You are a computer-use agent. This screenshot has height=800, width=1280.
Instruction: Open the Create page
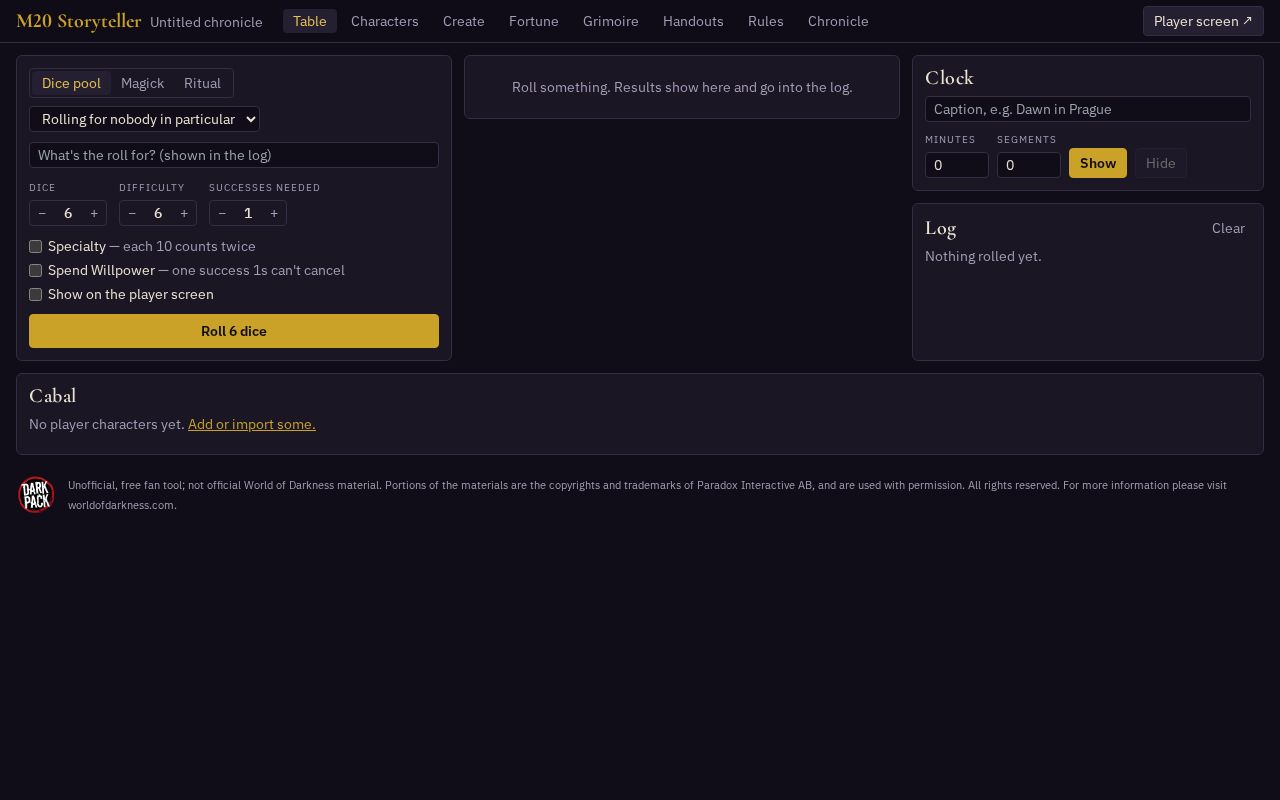point(464,21)
